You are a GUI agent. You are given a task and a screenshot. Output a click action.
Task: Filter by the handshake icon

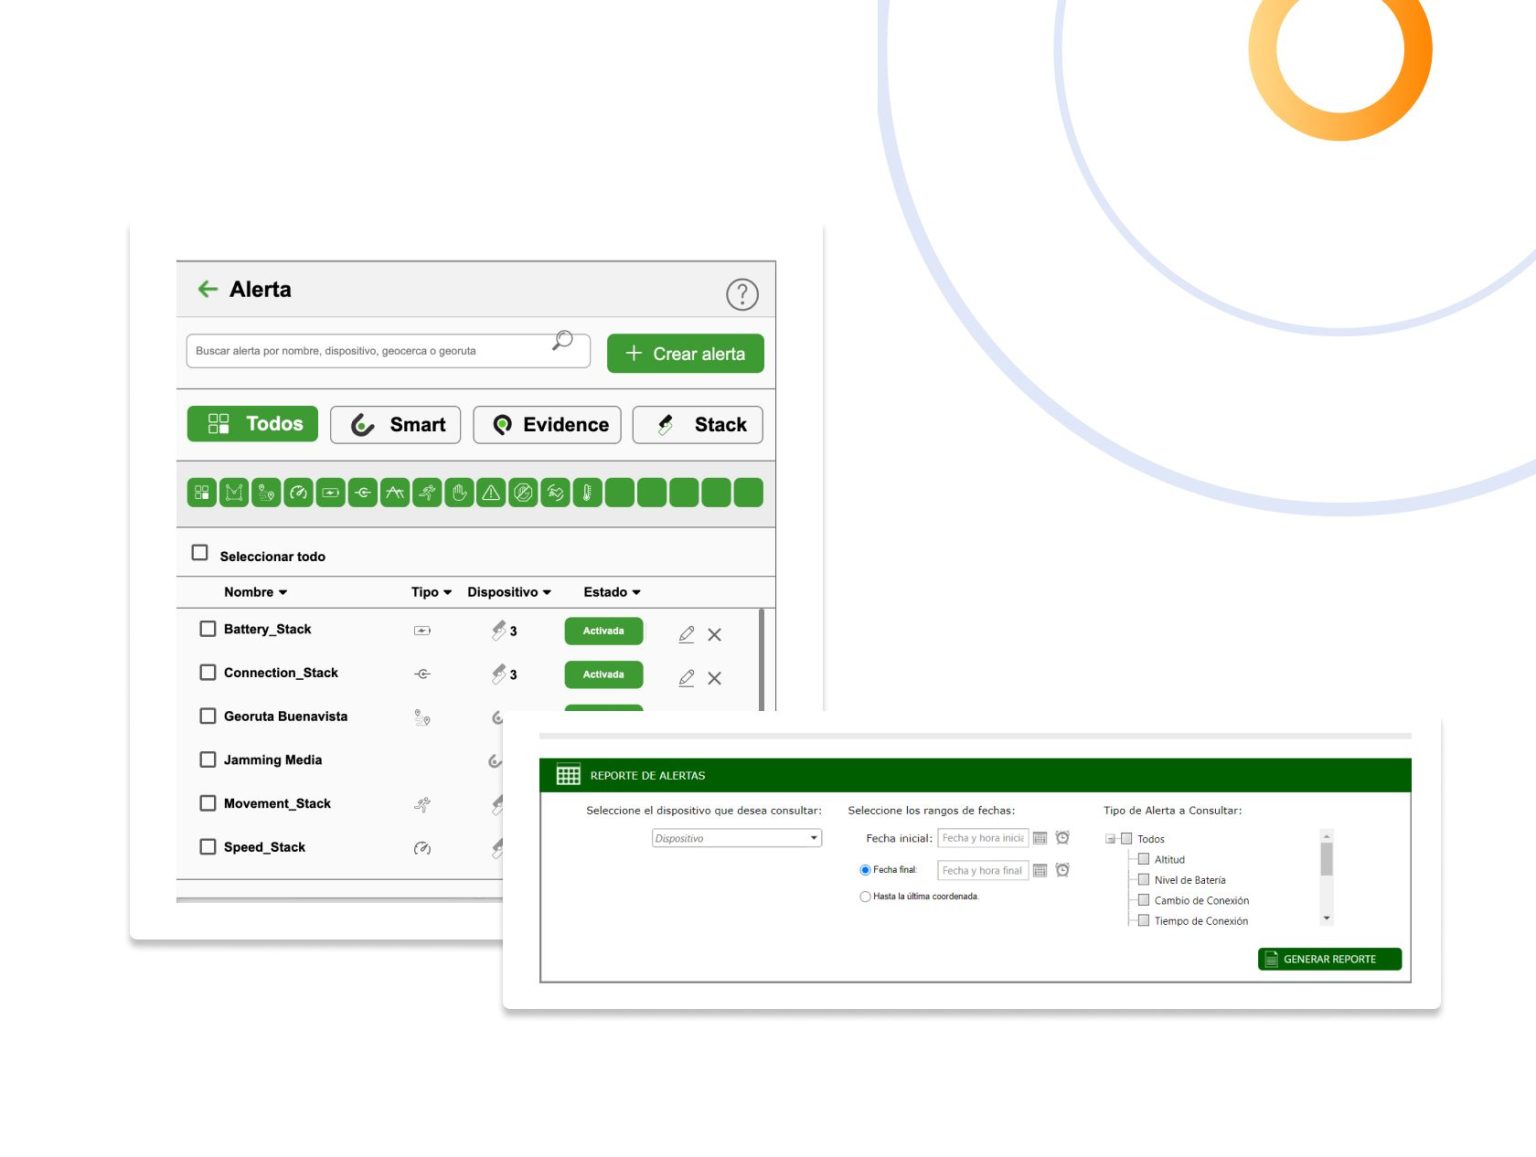point(555,492)
